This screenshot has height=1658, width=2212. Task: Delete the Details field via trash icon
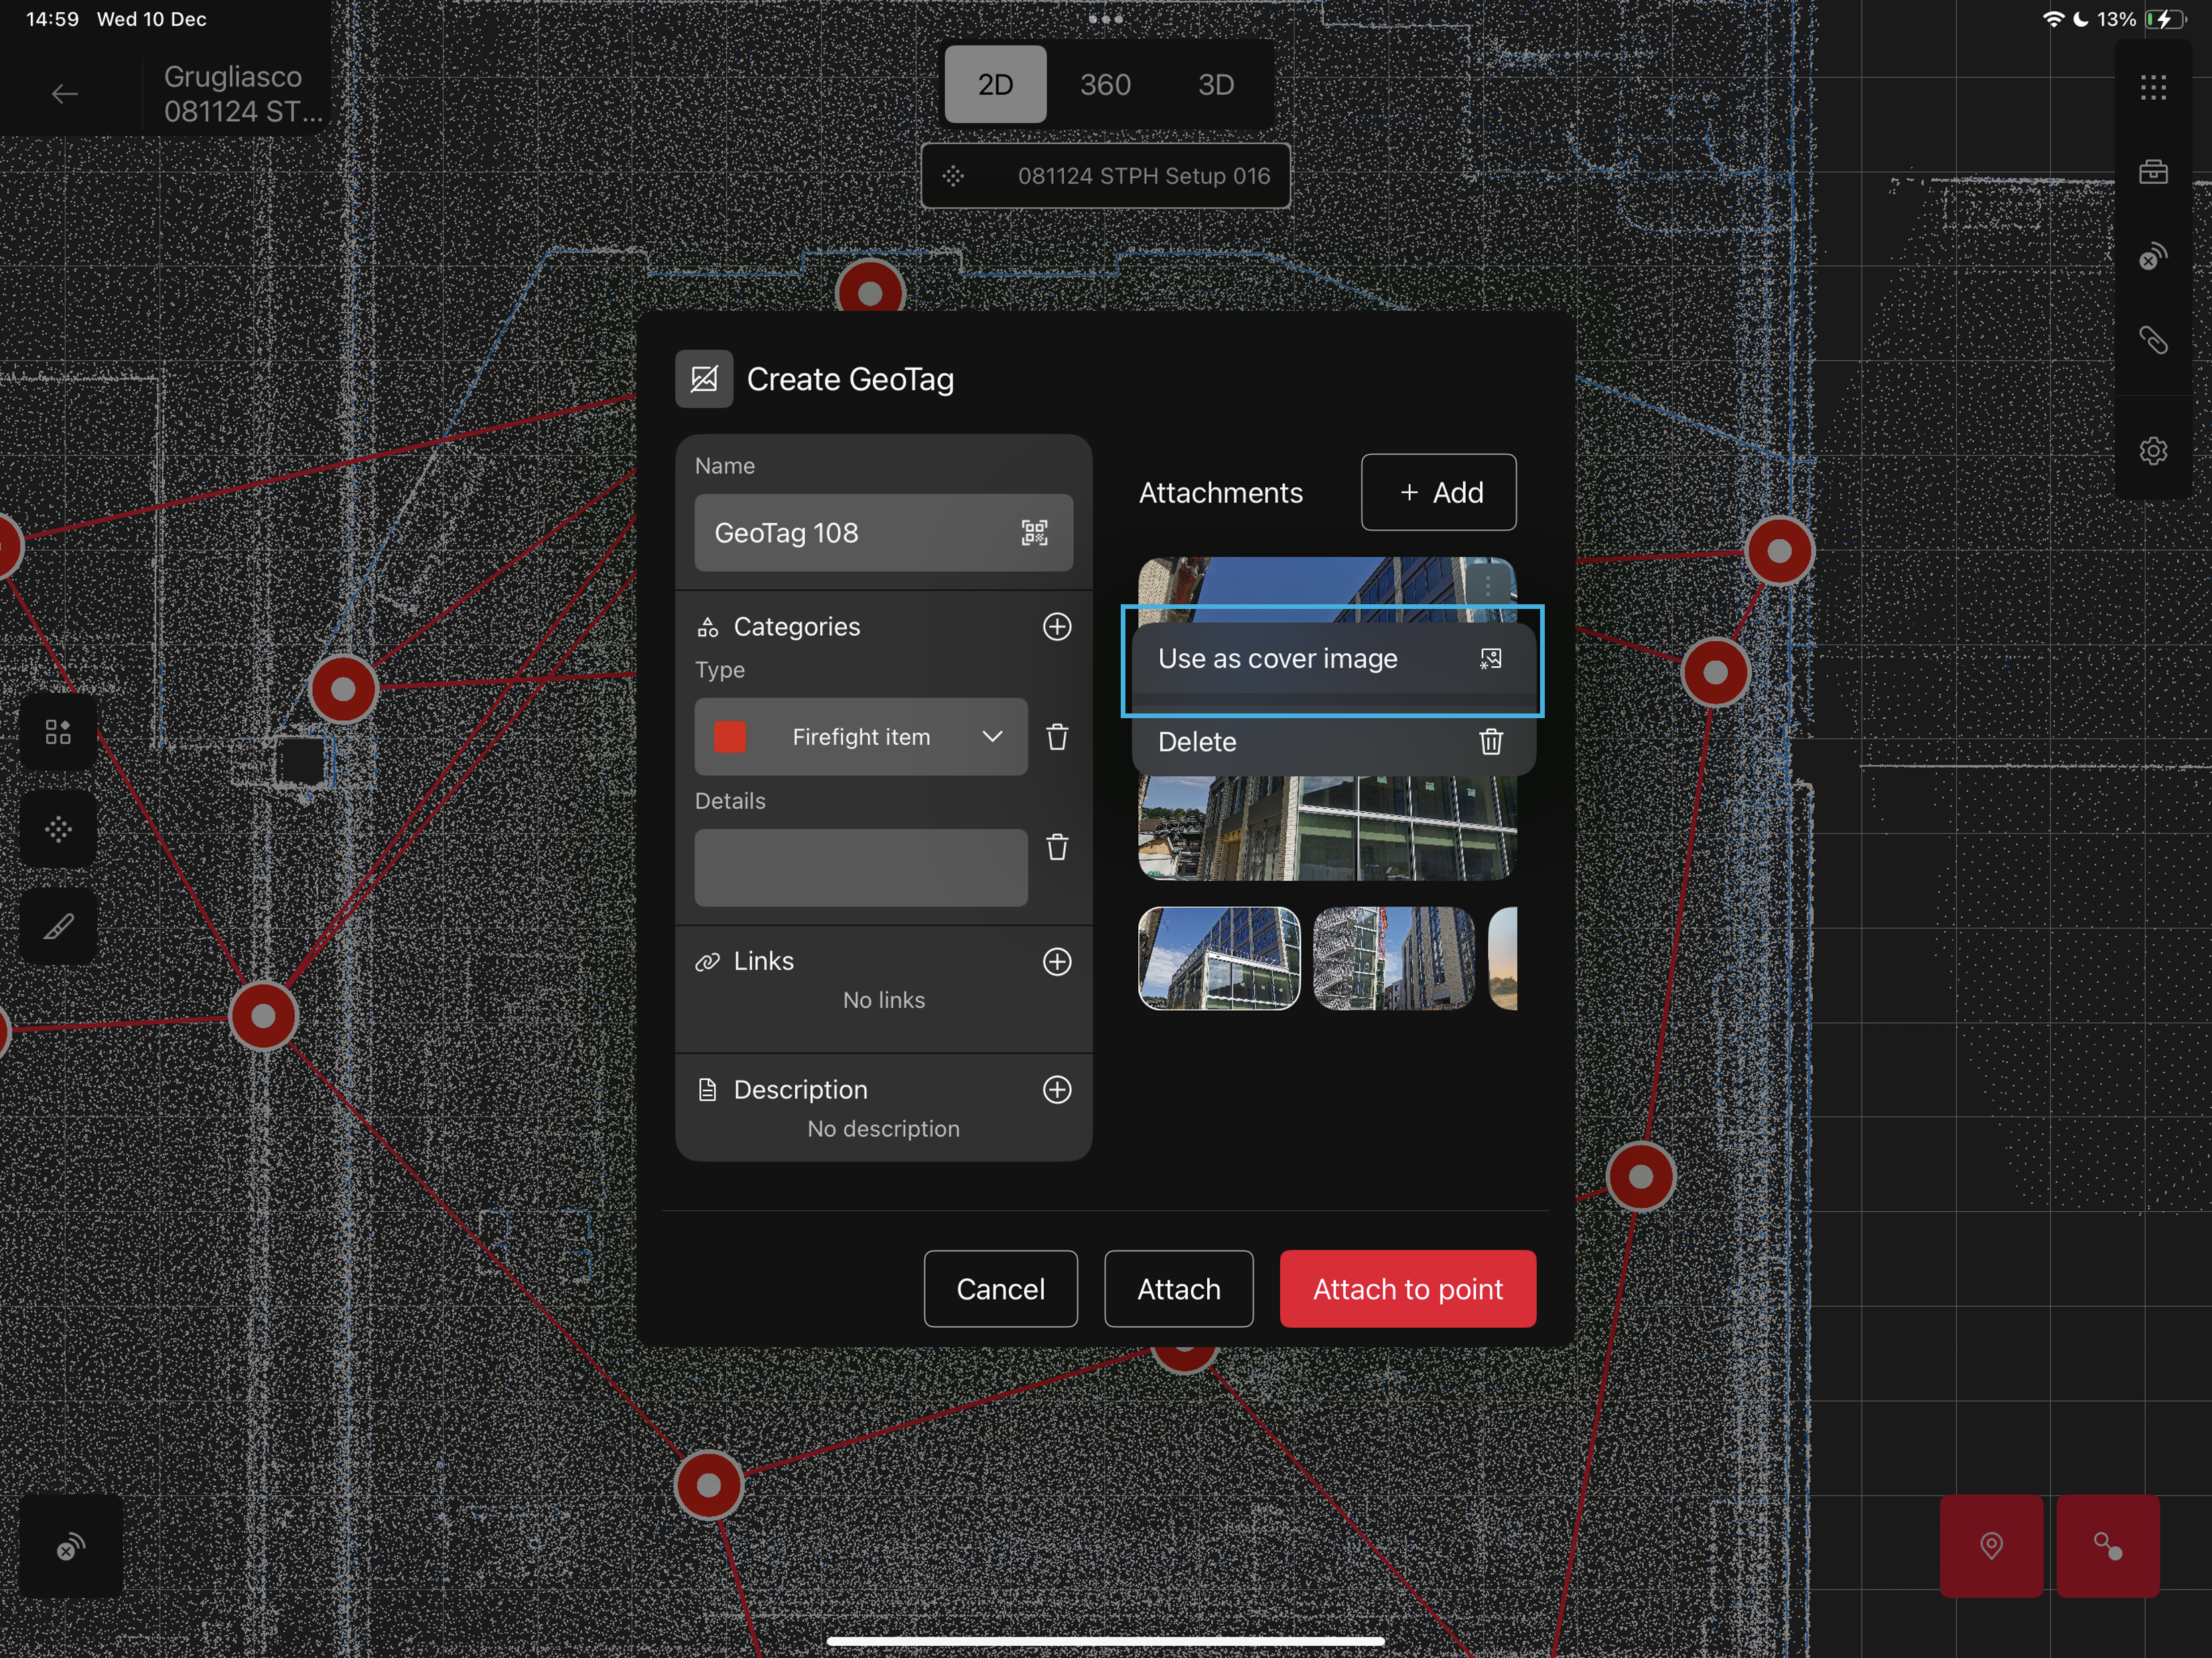click(1057, 848)
